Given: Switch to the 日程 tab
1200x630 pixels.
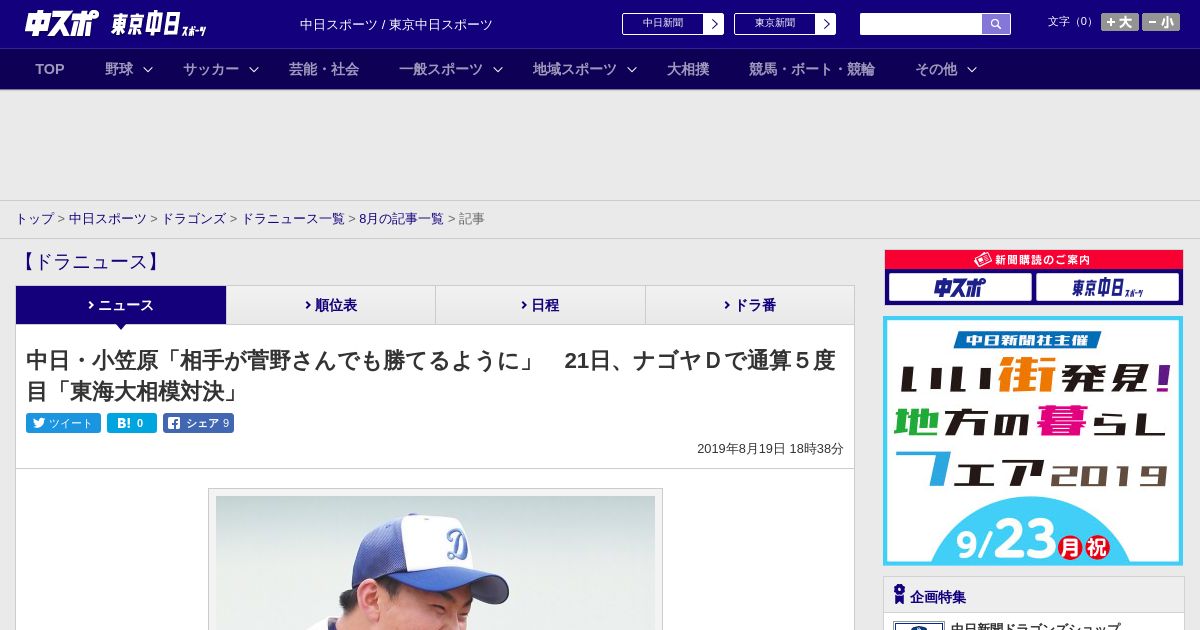Looking at the screenshot, I should pyautogui.click(x=540, y=305).
